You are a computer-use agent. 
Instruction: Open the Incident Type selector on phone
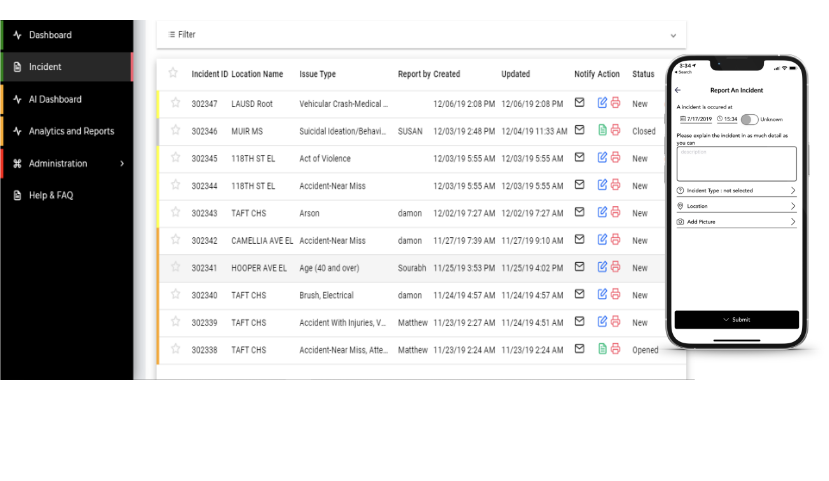(736, 190)
